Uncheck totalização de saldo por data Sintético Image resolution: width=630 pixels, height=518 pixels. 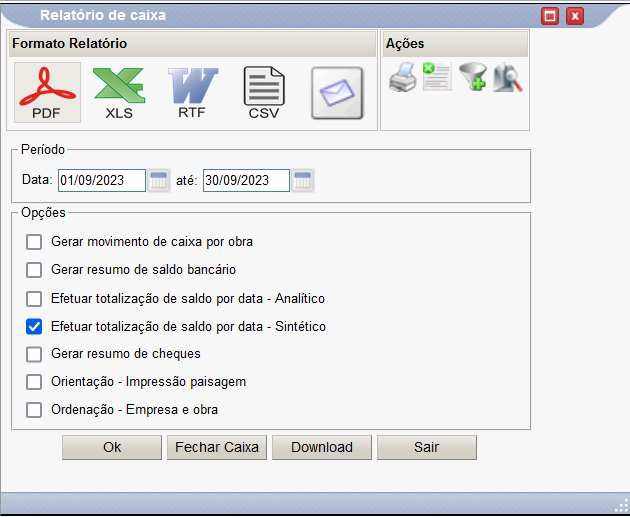coord(34,327)
